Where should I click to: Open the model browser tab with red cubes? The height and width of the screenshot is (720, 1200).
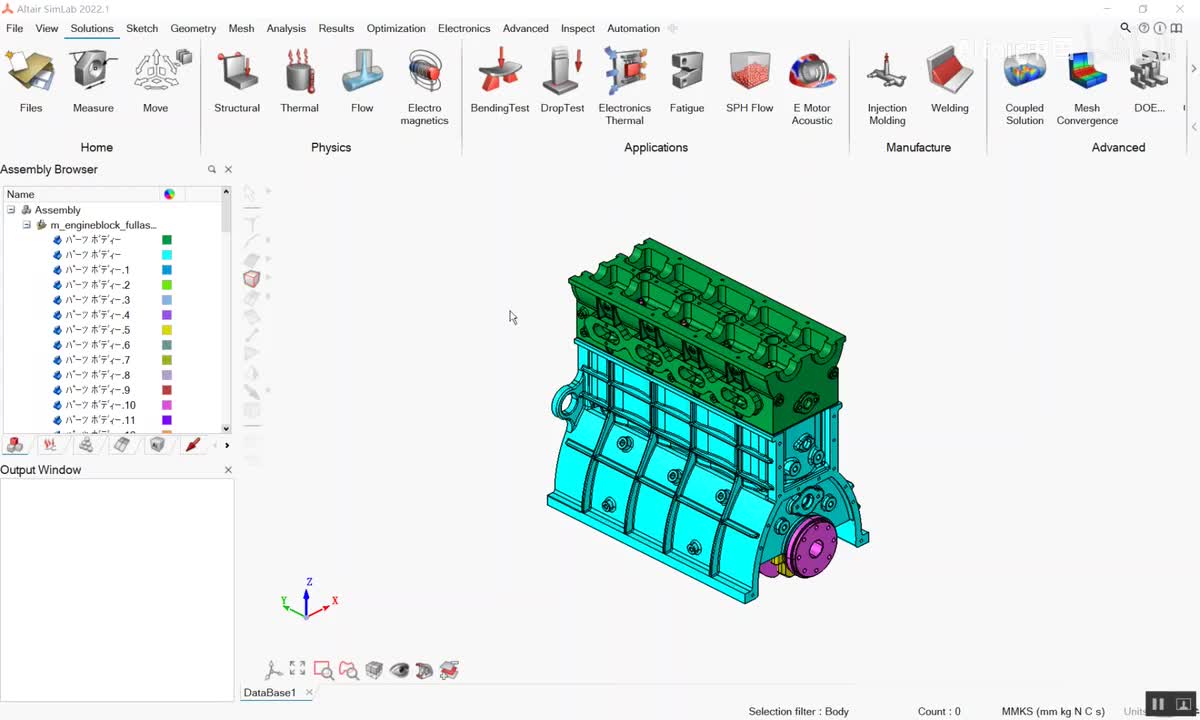pyautogui.click(x=15, y=445)
